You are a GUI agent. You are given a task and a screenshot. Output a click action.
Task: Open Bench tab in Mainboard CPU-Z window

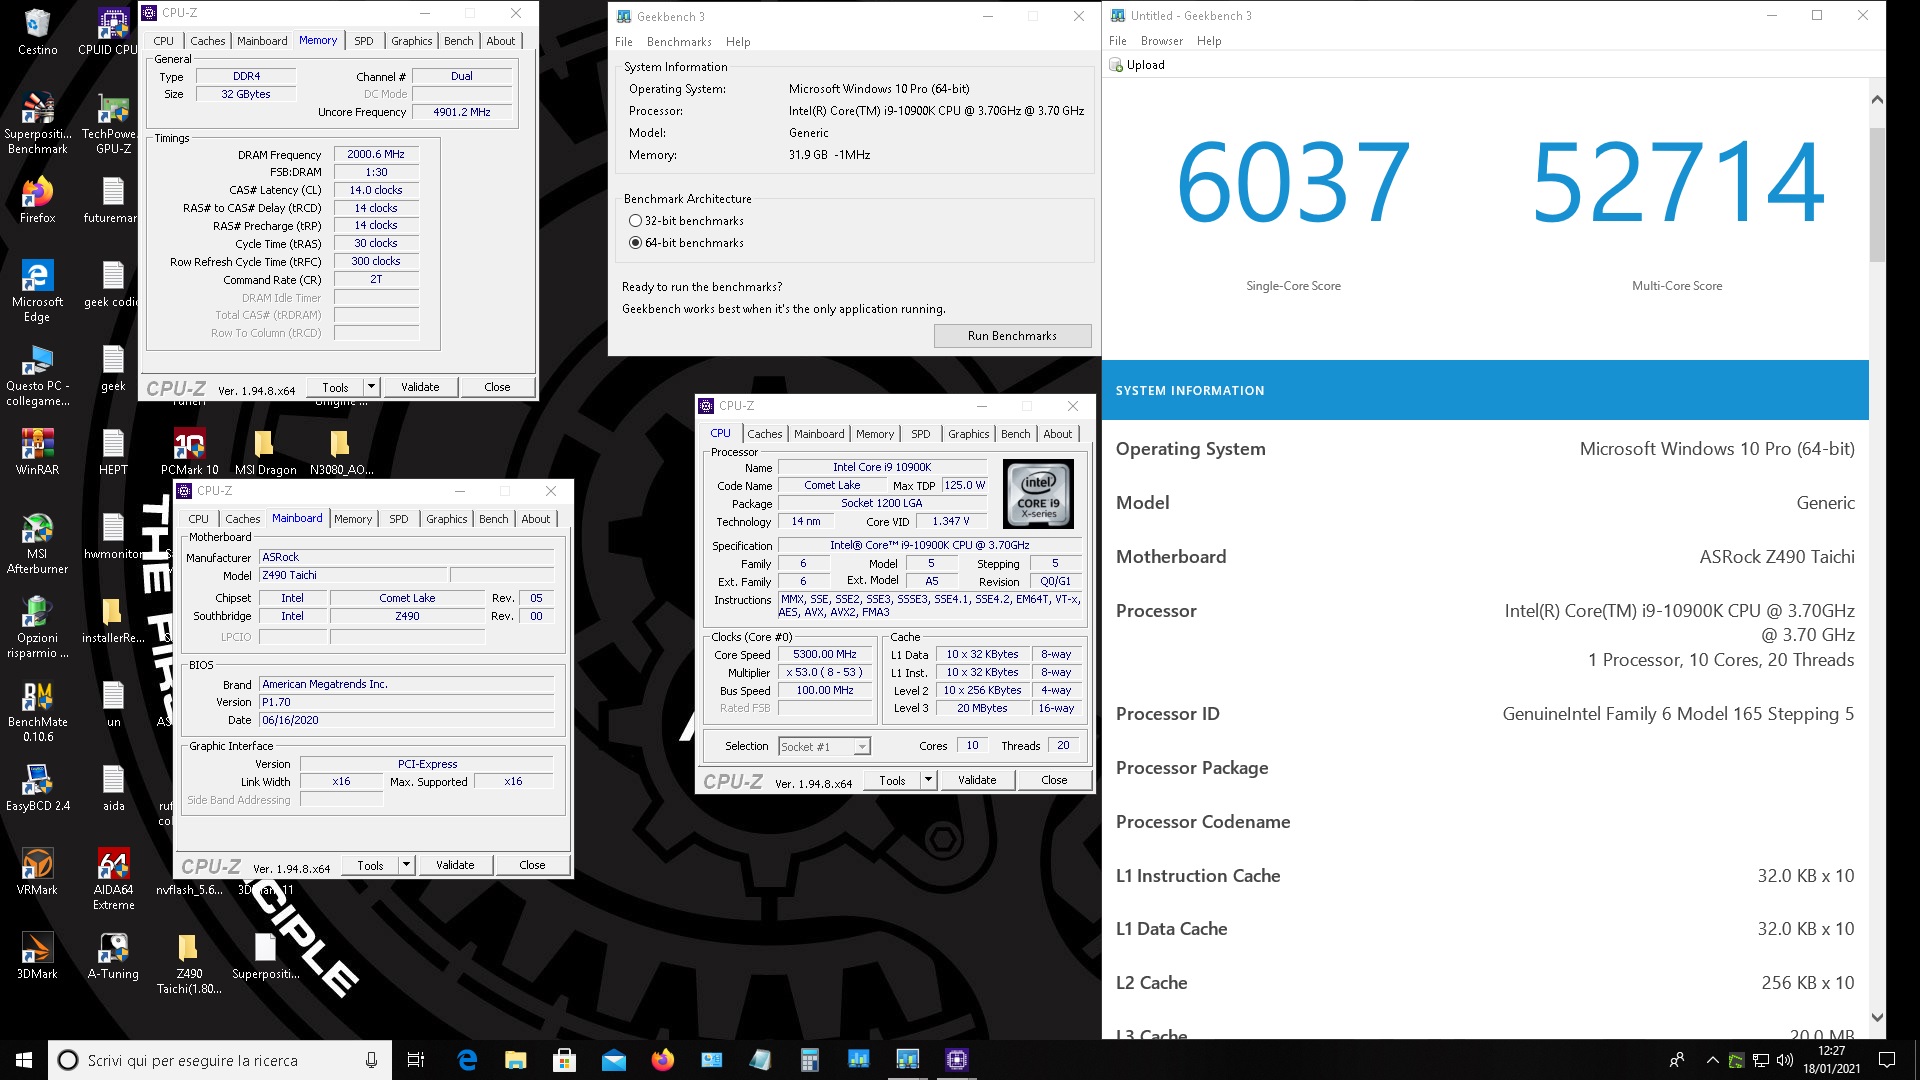[493, 519]
